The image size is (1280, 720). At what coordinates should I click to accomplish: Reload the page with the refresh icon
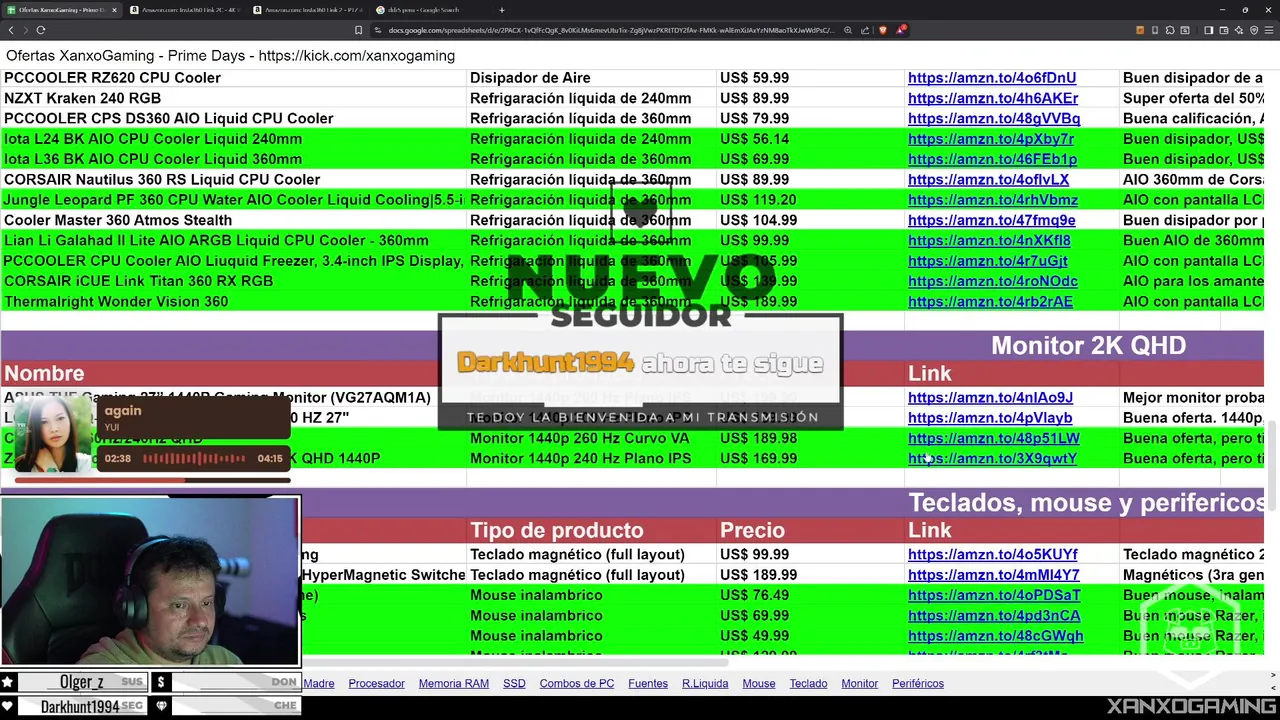tap(41, 30)
